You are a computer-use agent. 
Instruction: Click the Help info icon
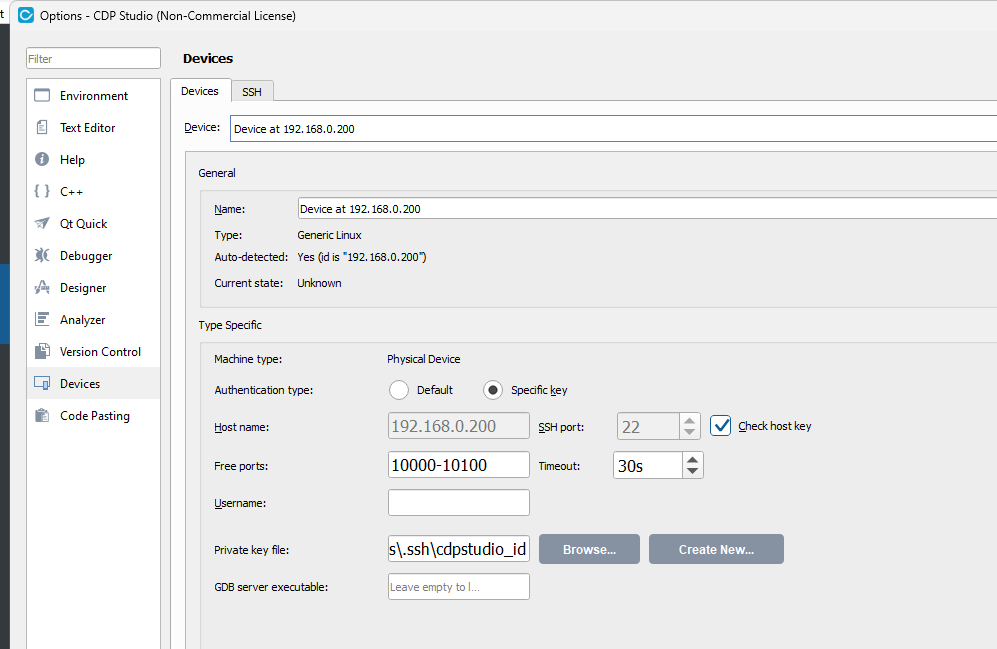(x=42, y=159)
